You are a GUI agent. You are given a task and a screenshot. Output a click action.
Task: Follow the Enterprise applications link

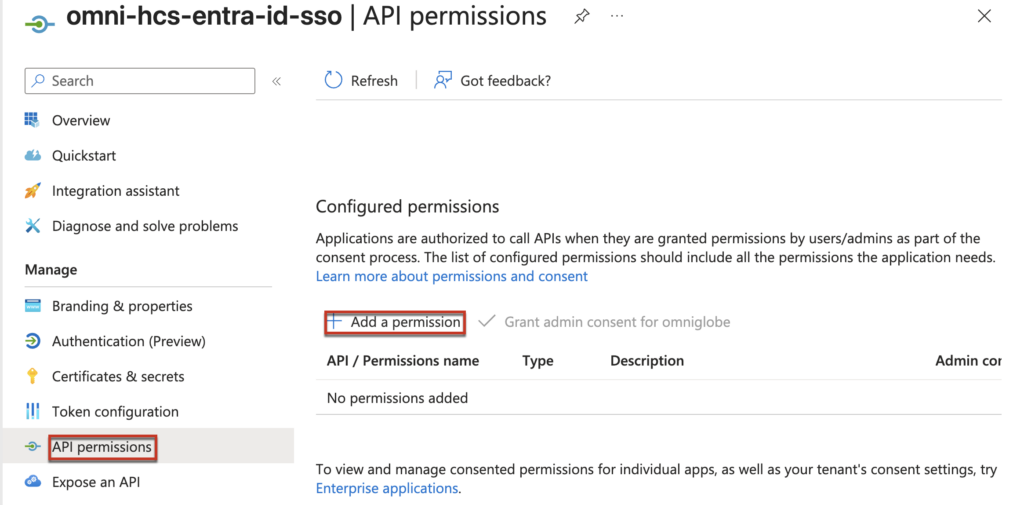[387, 489]
